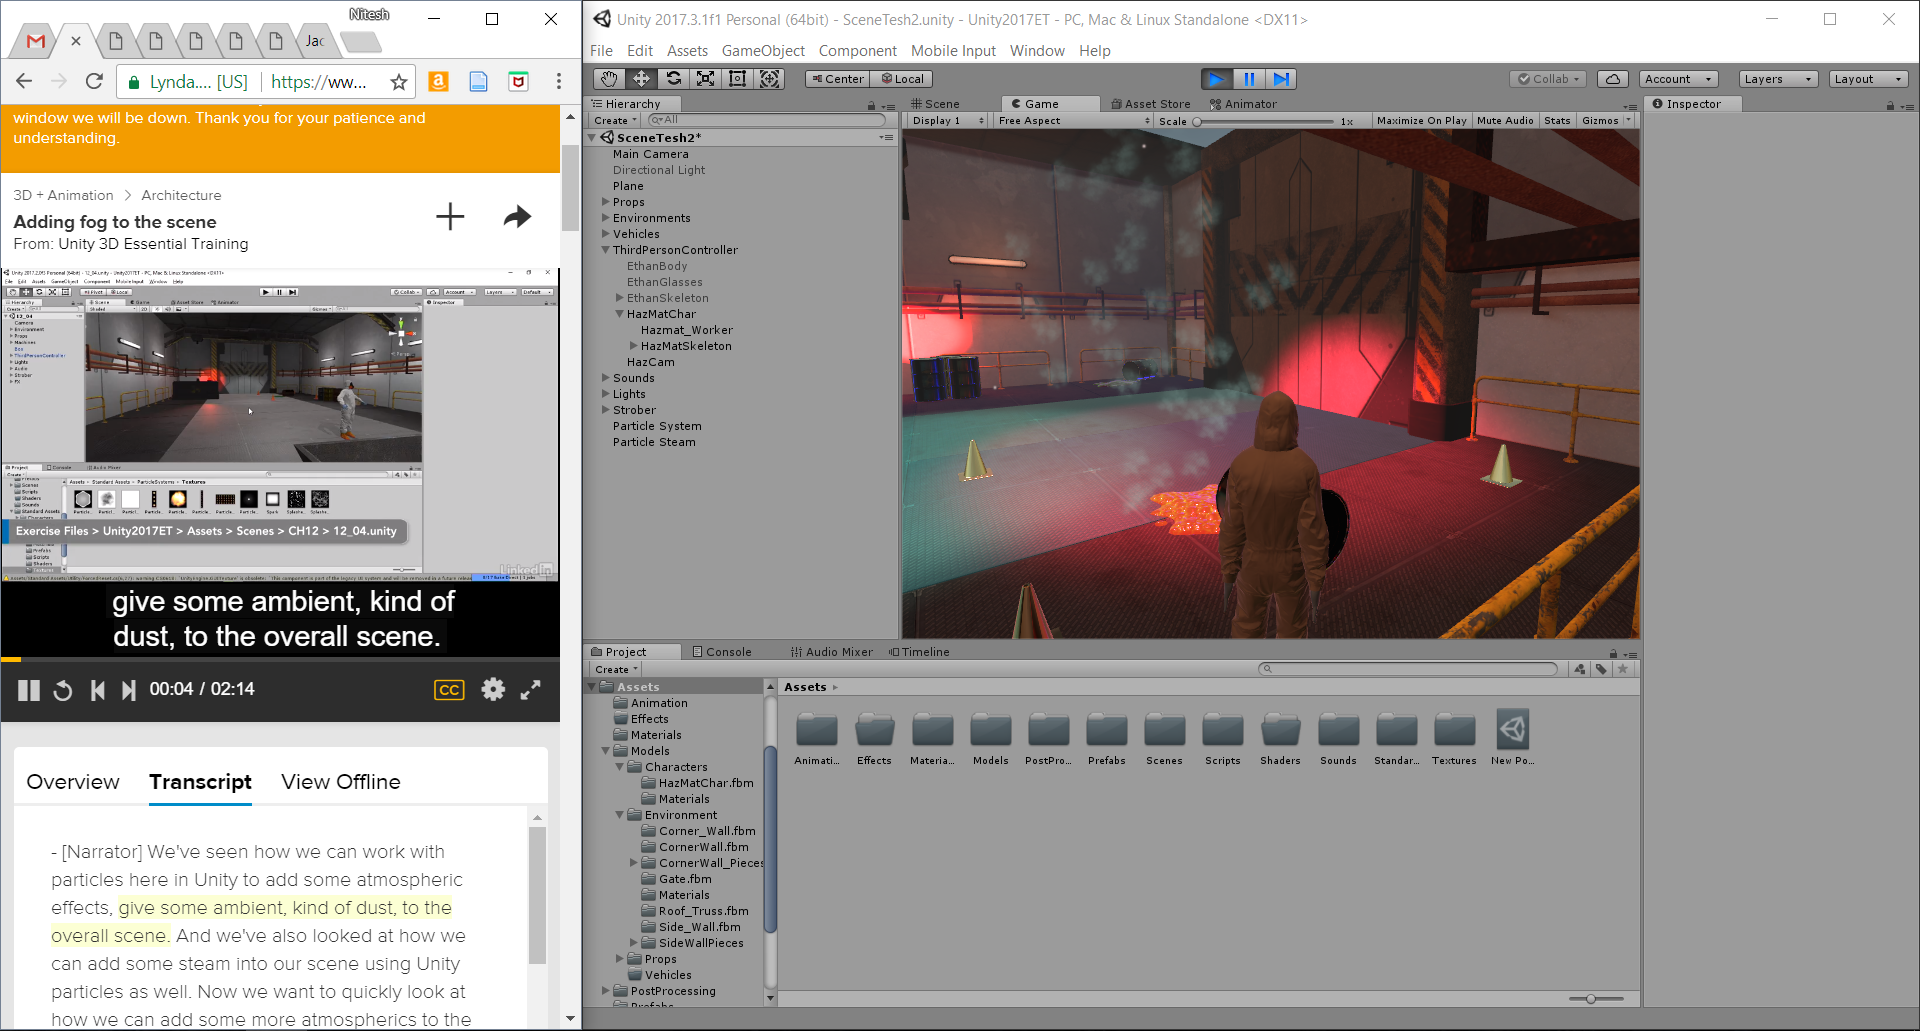Pause the Unity game preview
Viewport: 1920px width, 1031px height.
point(1249,79)
